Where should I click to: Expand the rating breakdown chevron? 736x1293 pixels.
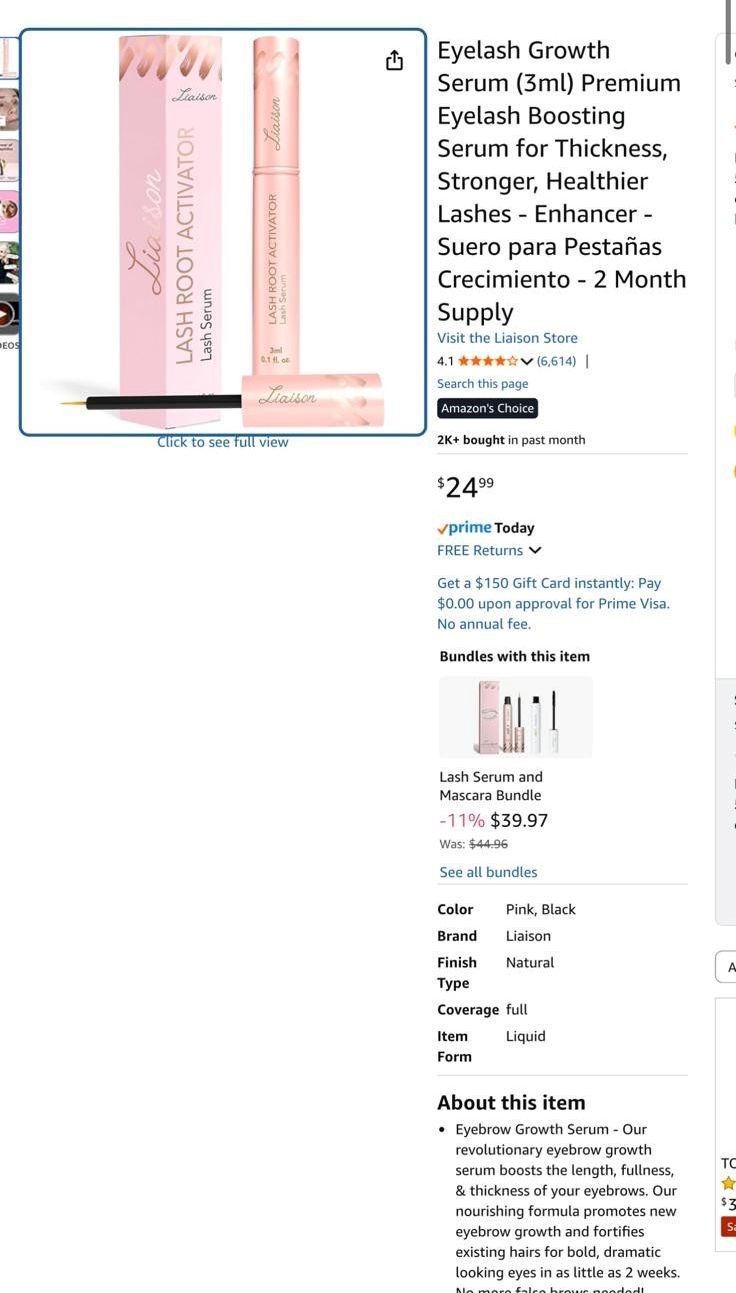point(527,361)
